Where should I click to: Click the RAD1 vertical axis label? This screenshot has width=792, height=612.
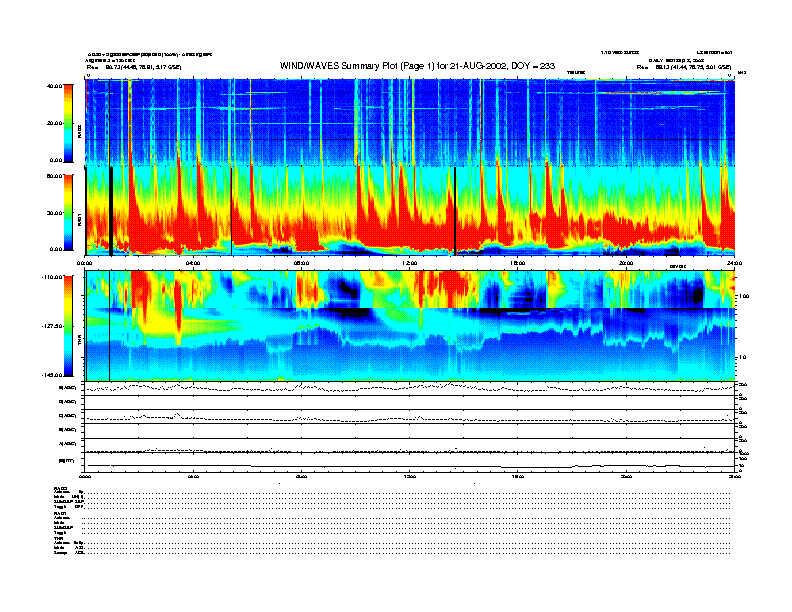click(x=79, y=220)
